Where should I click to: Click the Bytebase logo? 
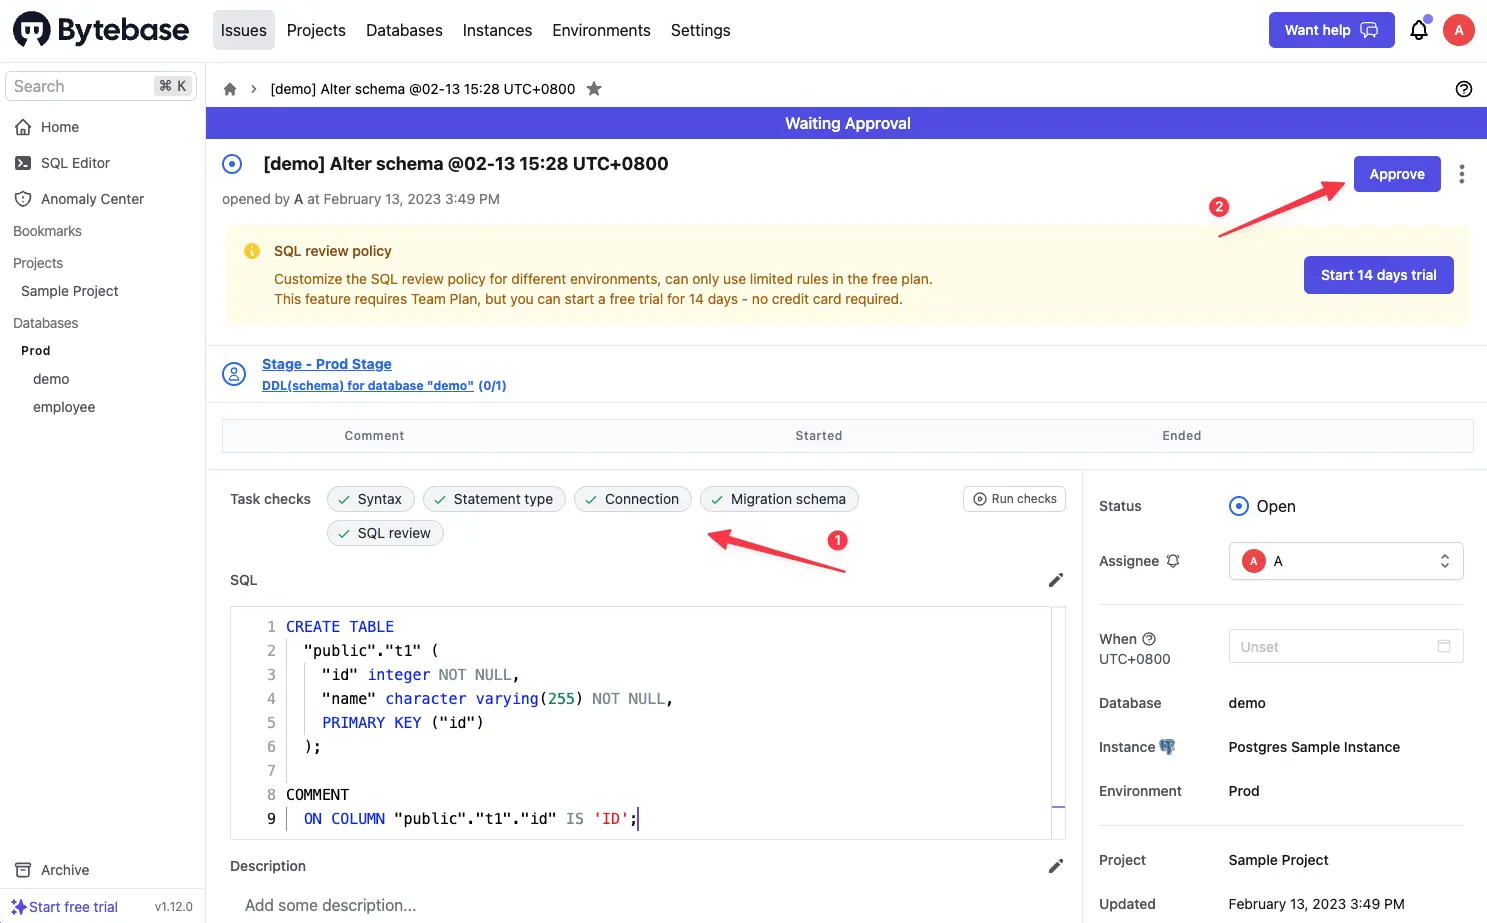point(101,30)
